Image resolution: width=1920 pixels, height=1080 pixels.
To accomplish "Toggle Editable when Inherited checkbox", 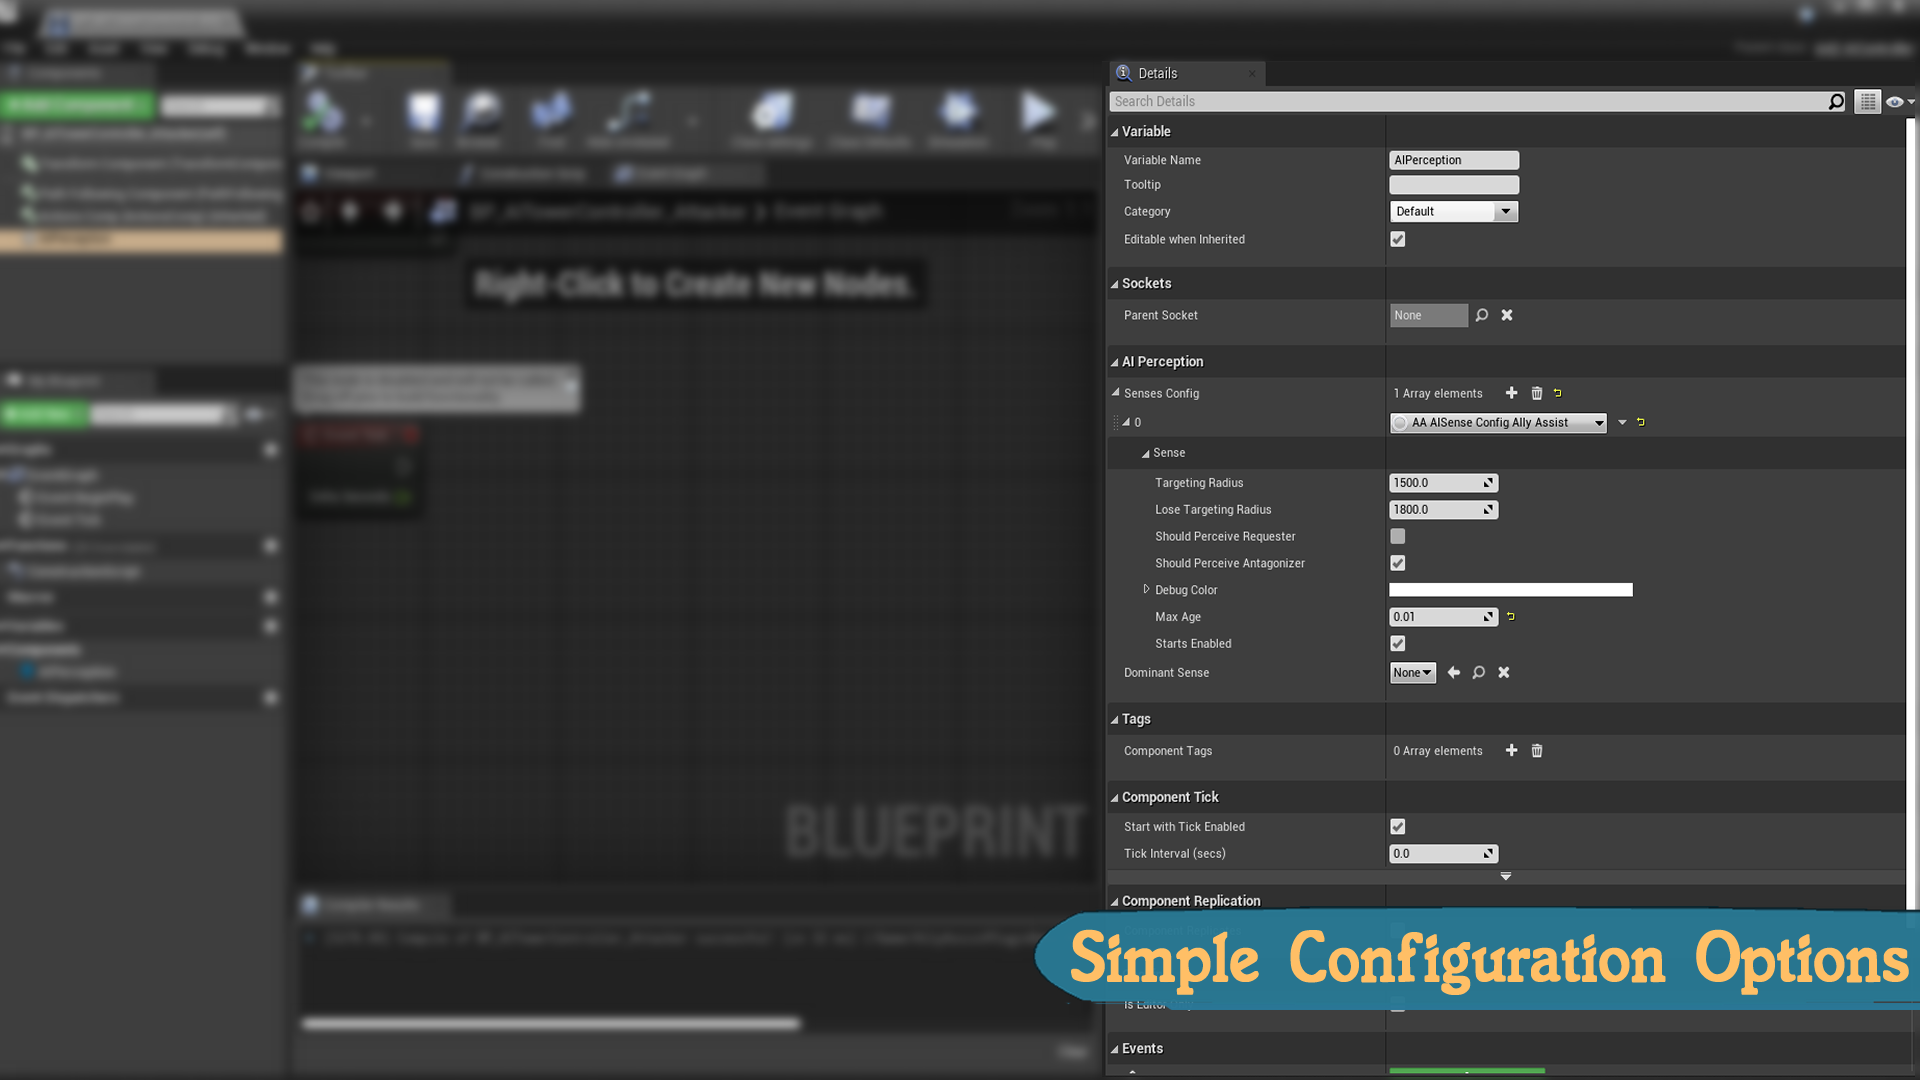I will 1398,240.
